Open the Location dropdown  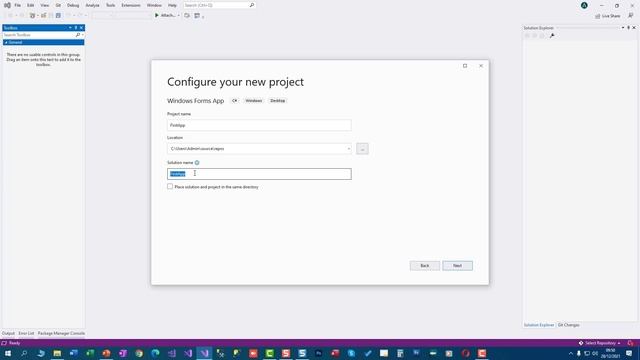[x=349, y=149]
